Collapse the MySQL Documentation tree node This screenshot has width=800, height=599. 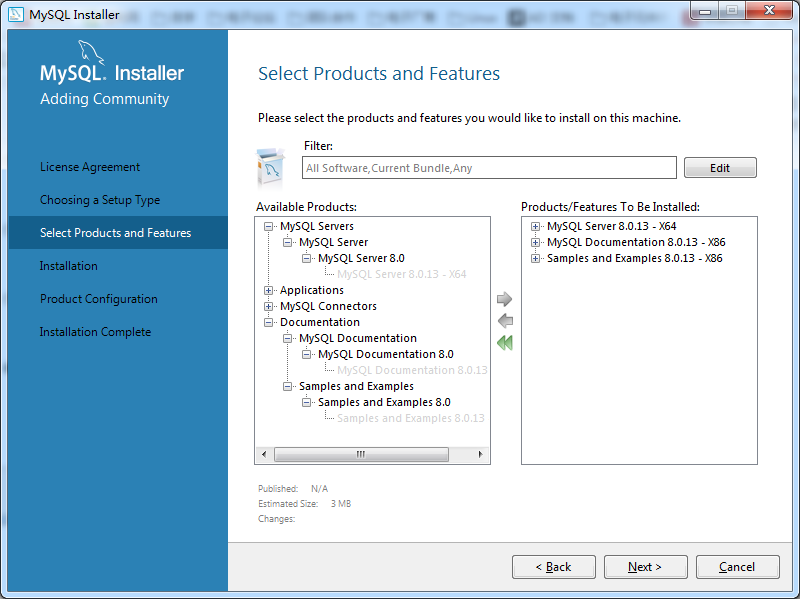pyautogui.click(x=287, y=338)
